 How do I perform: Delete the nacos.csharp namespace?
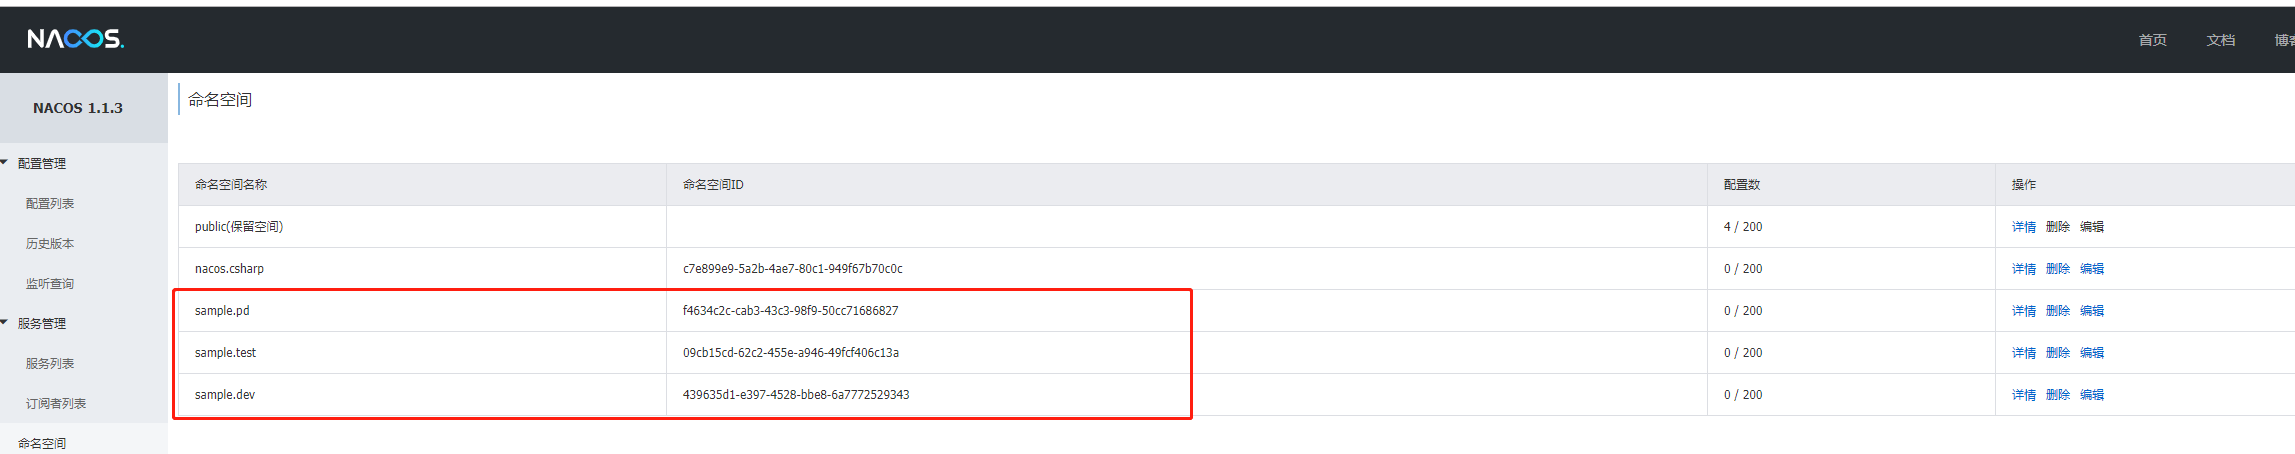click(2058, 269)
